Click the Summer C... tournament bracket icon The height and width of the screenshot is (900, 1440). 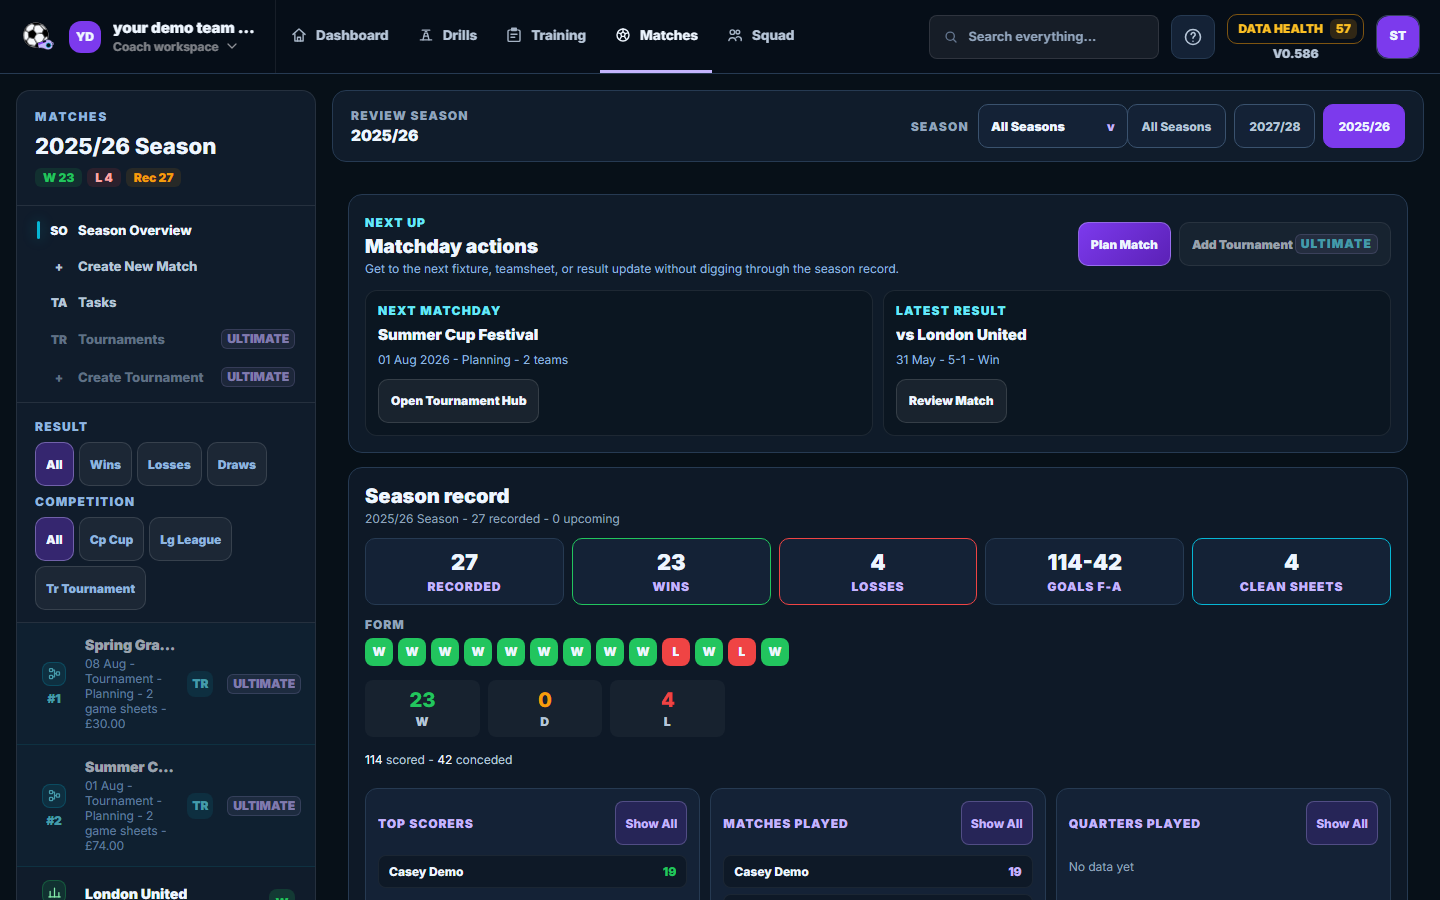point(54,795)
